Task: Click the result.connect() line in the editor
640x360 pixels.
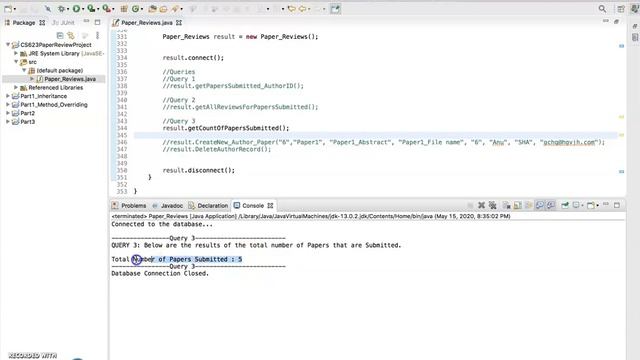Action: [193, 58]
